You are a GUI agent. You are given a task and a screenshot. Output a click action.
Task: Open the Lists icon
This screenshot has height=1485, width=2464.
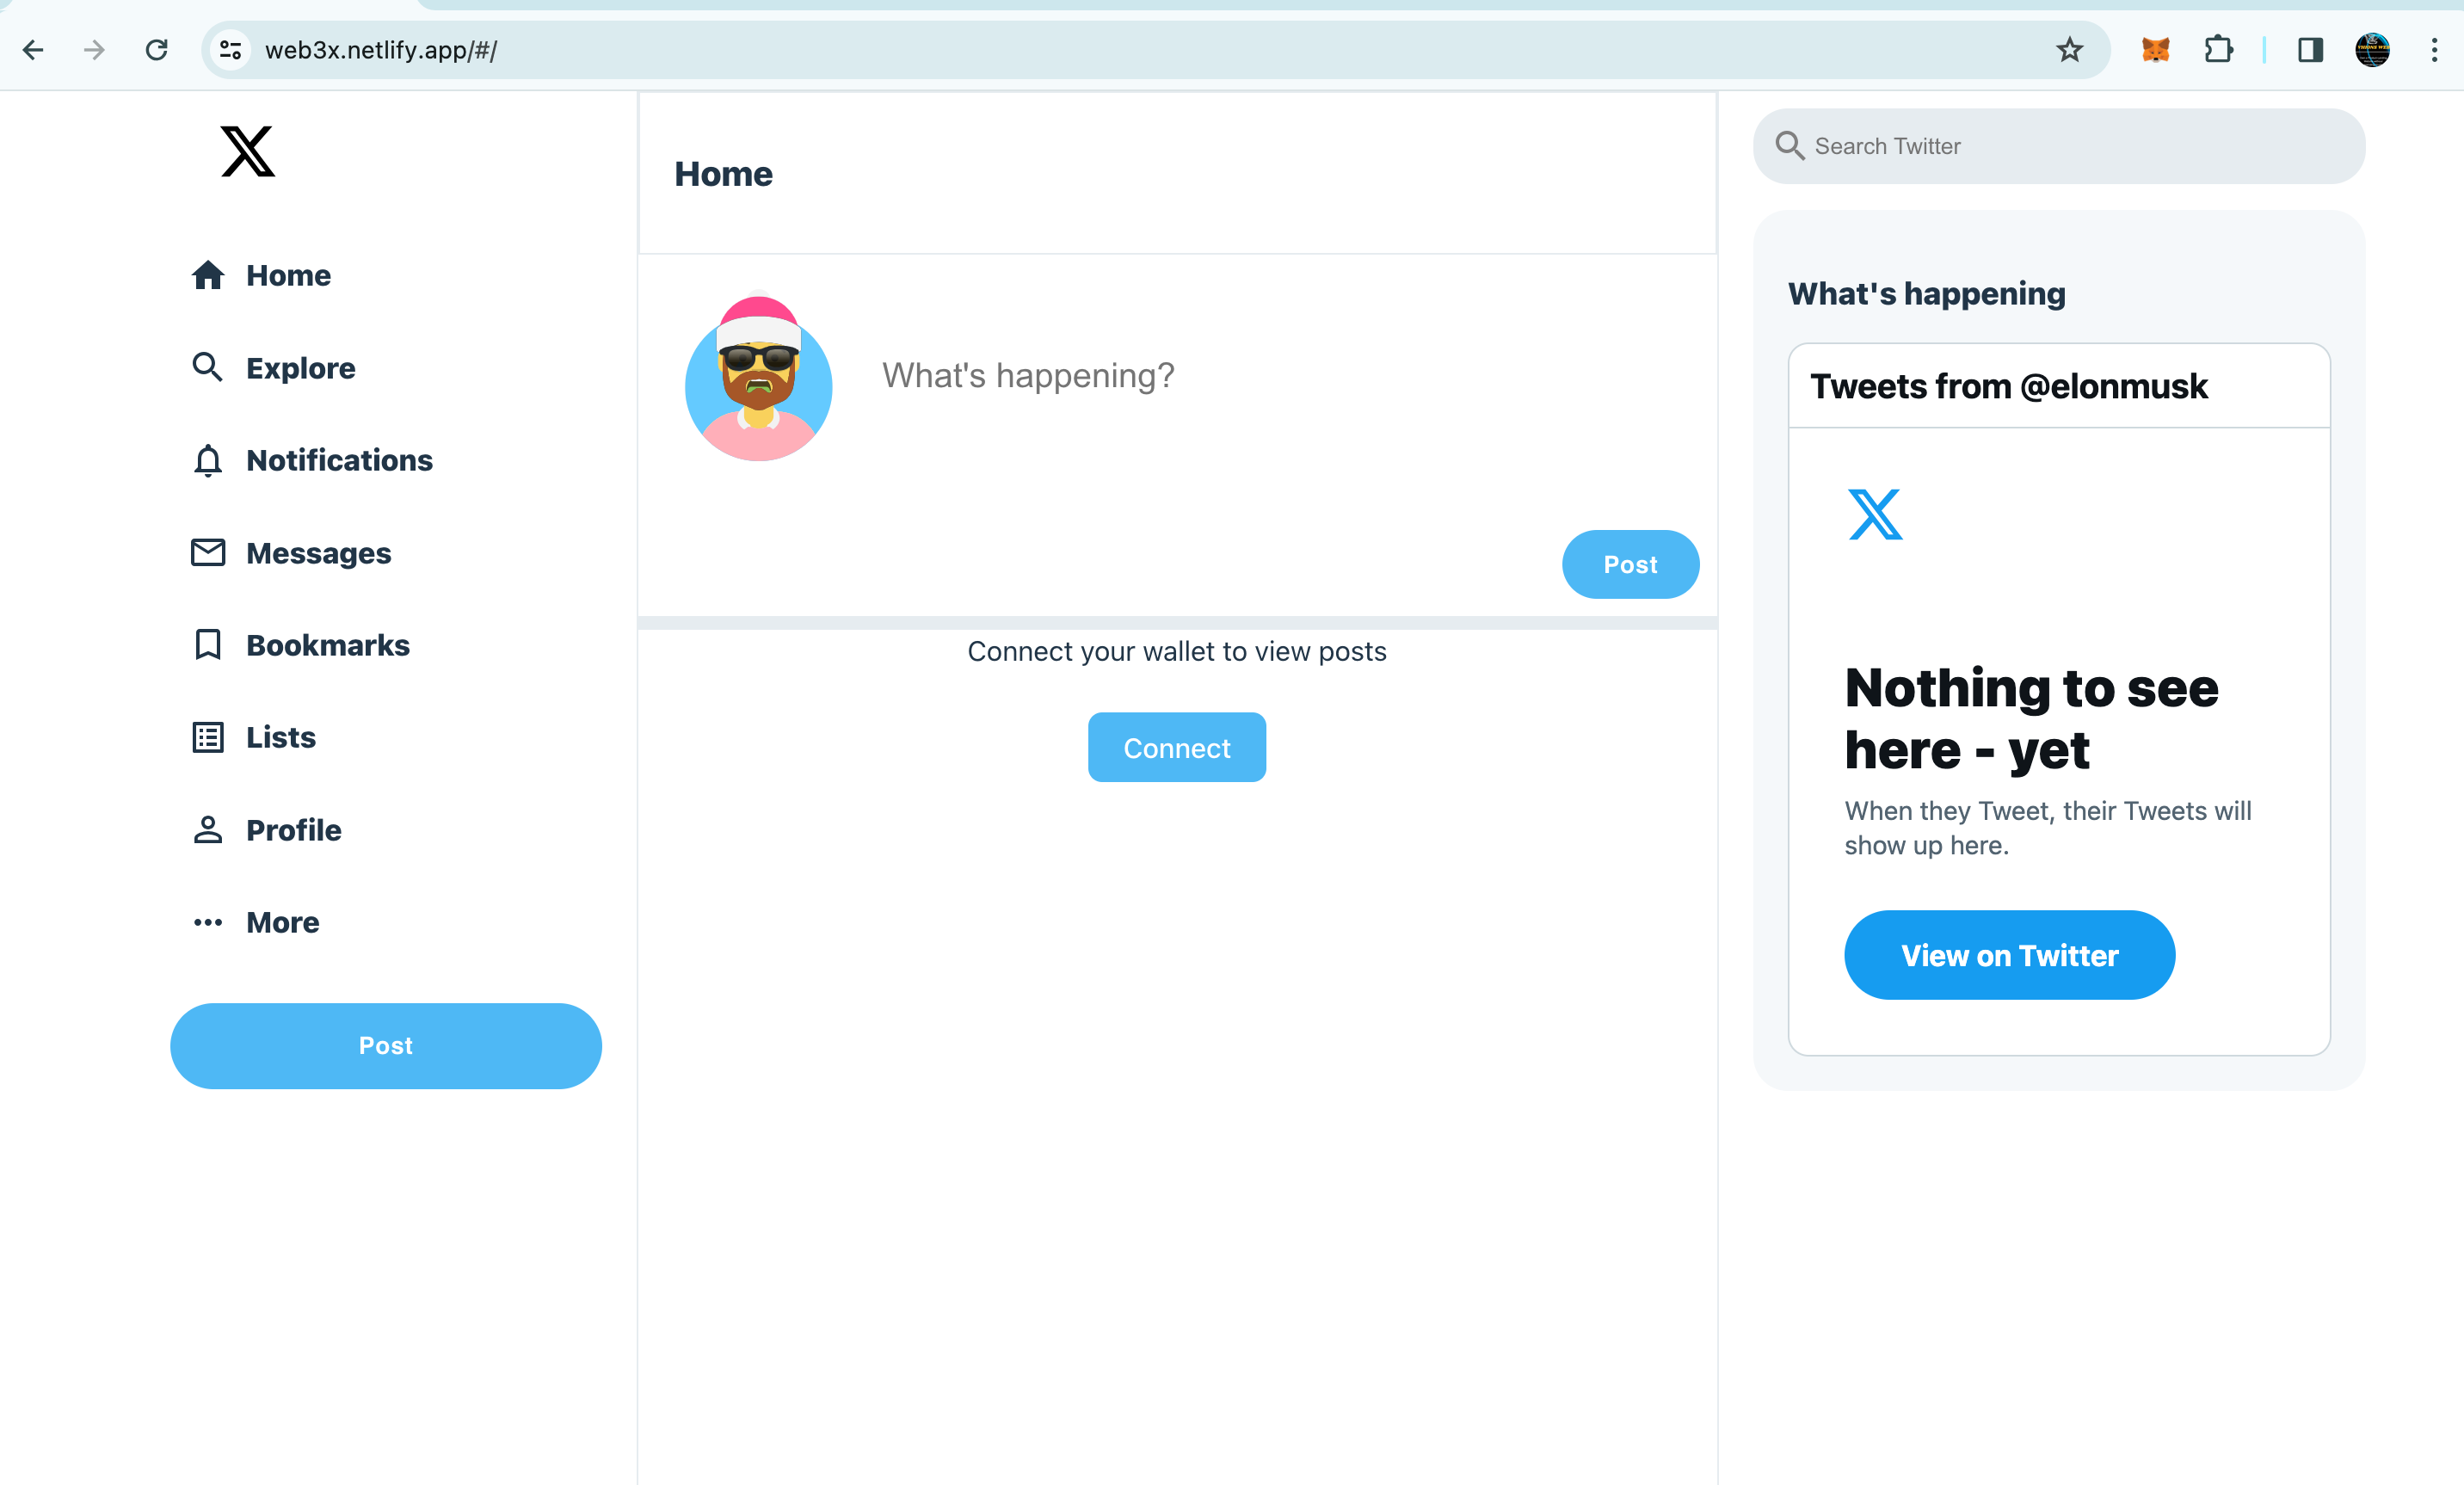click(x=207, y=737)
